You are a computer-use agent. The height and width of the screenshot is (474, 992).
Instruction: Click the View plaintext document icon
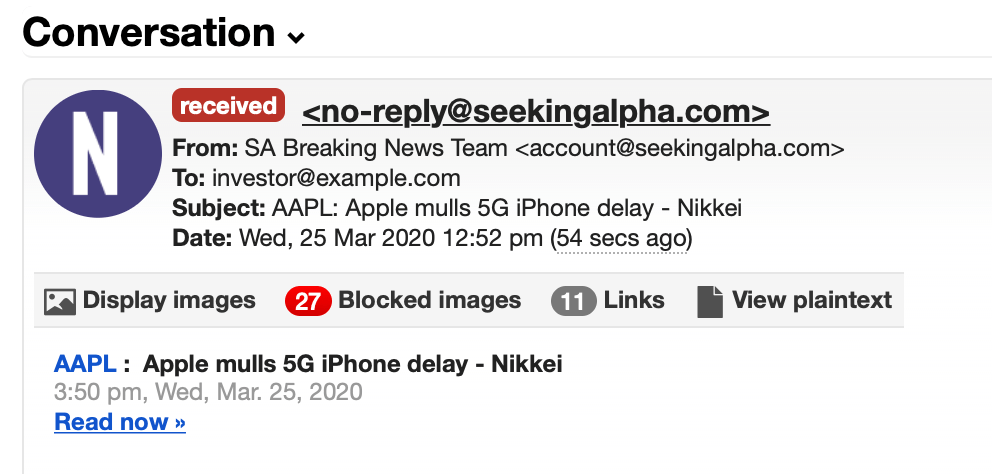710,301
